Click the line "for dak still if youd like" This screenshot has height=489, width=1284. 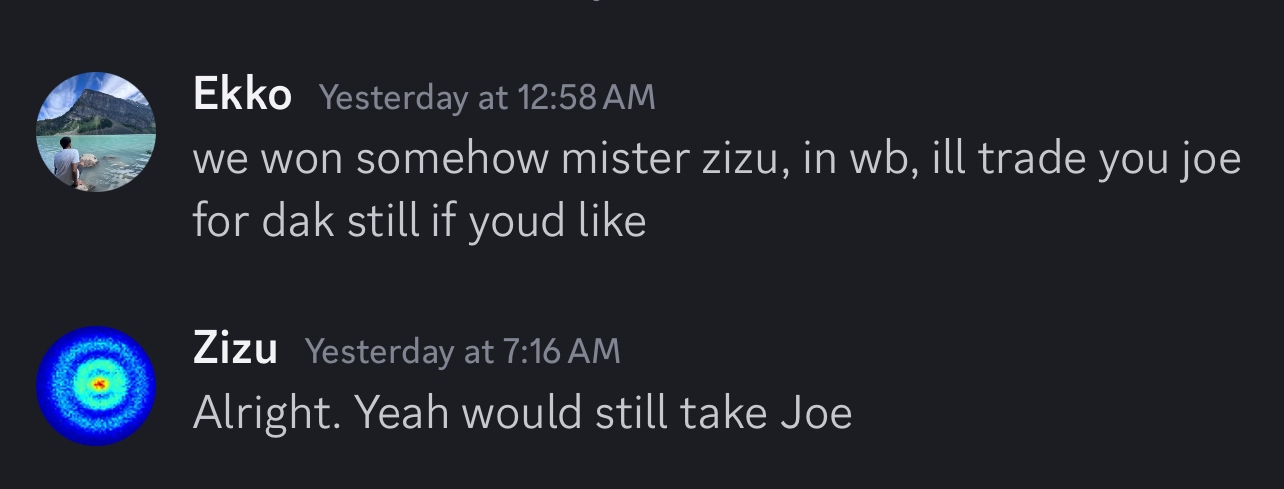(419, 221)
